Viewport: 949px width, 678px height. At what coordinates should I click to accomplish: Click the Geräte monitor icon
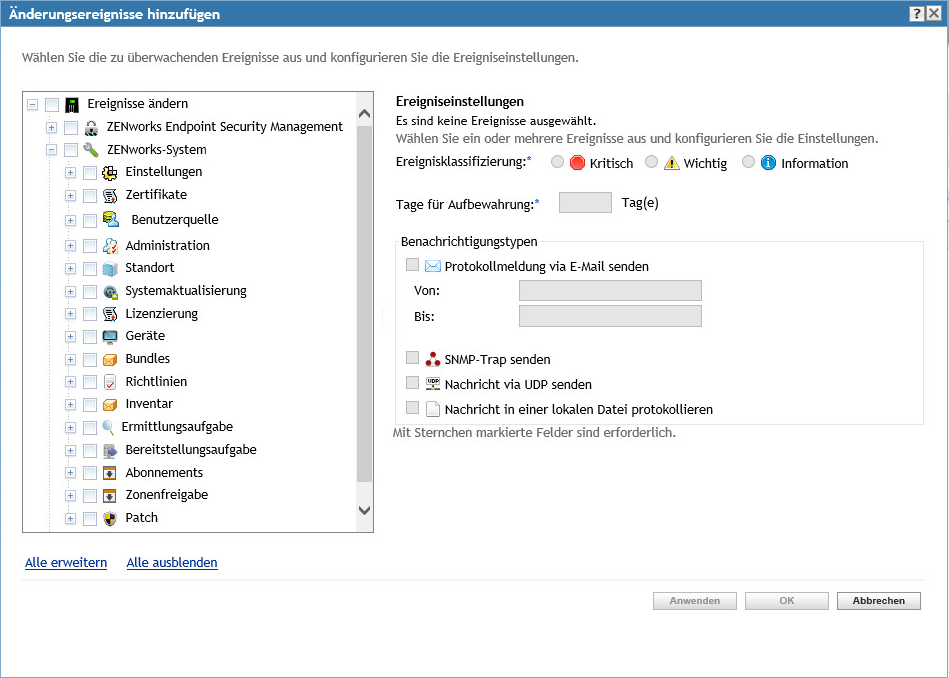click(110, 336)
